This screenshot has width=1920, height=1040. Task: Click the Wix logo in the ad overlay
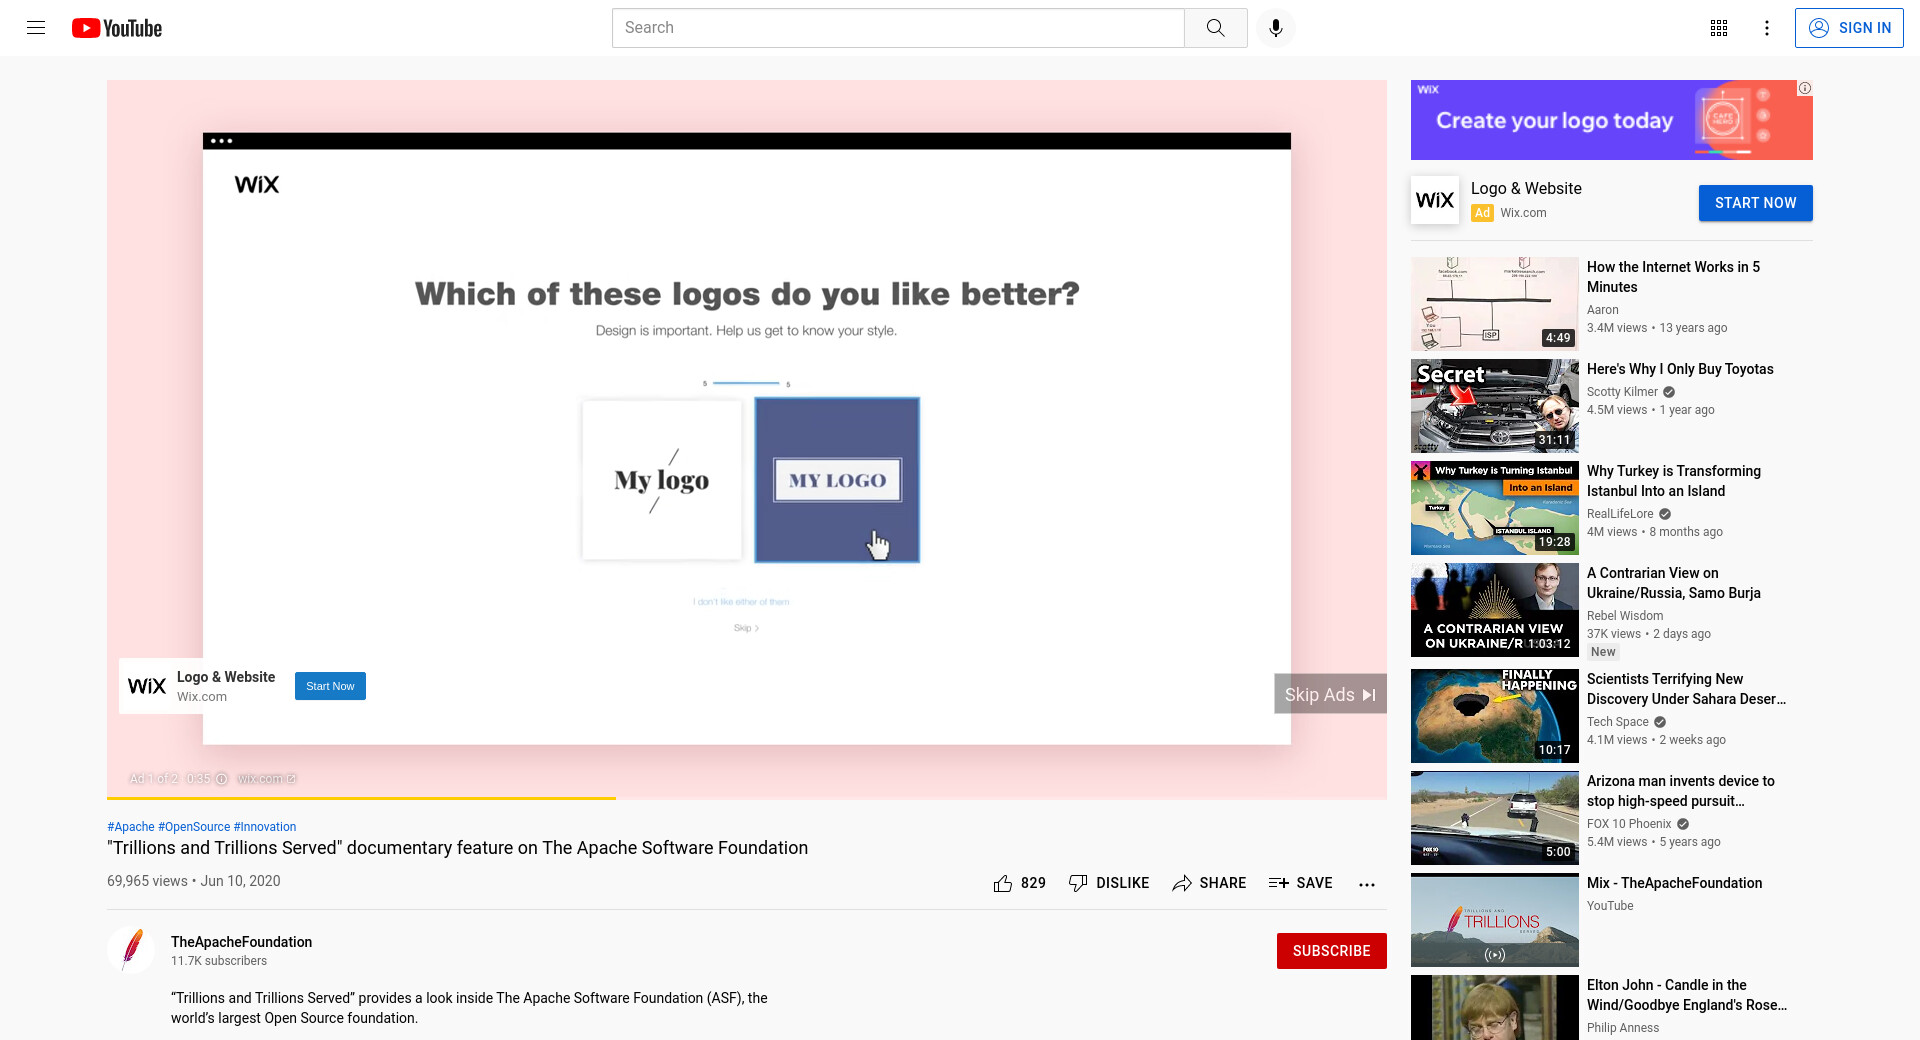click(x=147, y=686)
